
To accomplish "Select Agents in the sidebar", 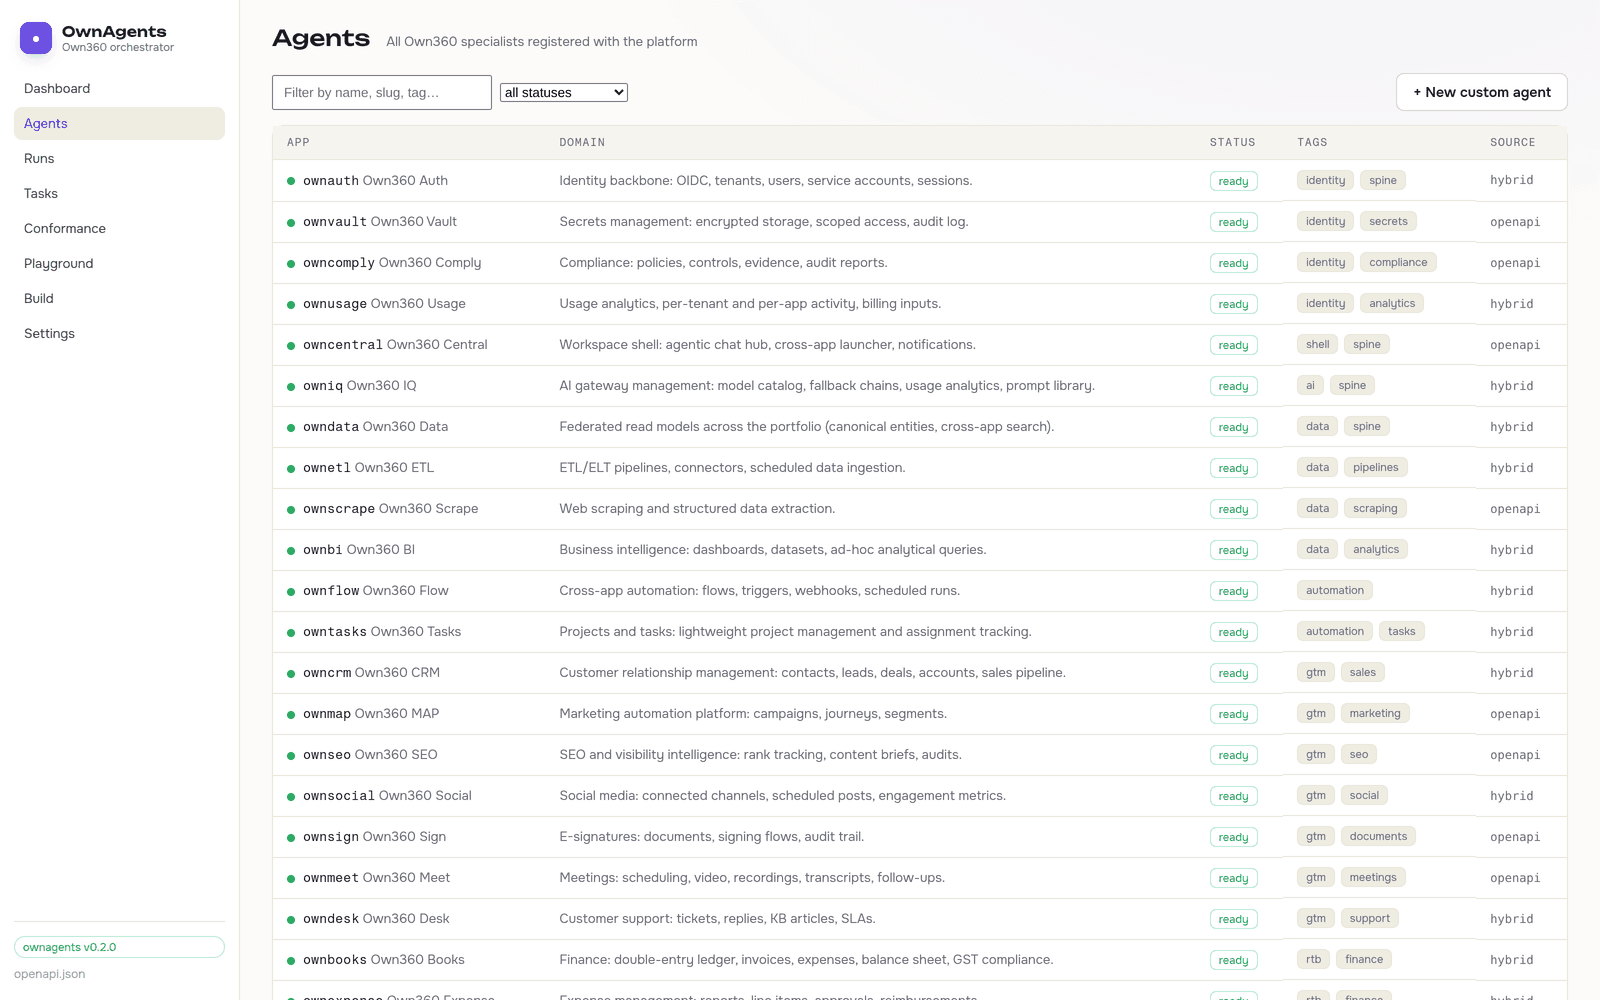I will coord(119,124).
